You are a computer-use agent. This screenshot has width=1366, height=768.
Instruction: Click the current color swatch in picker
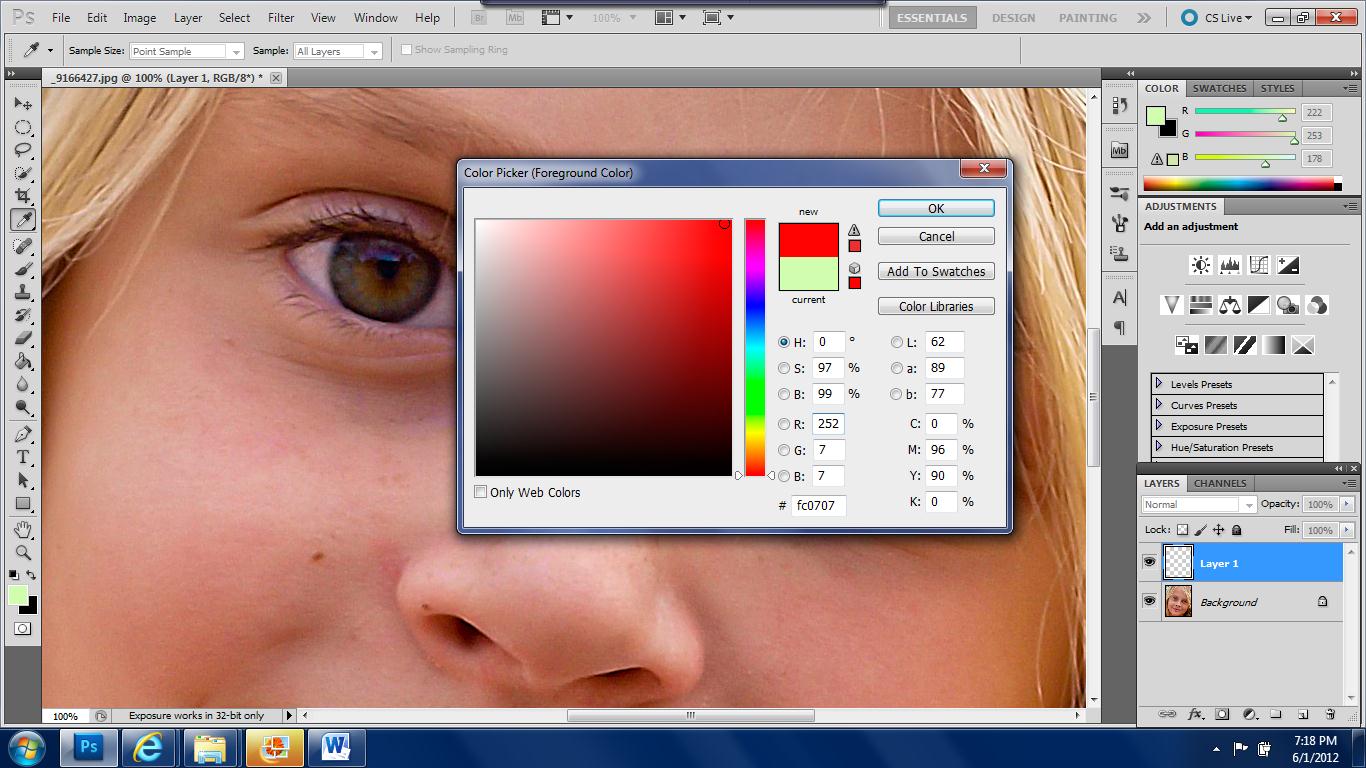(x=808, y=273)
